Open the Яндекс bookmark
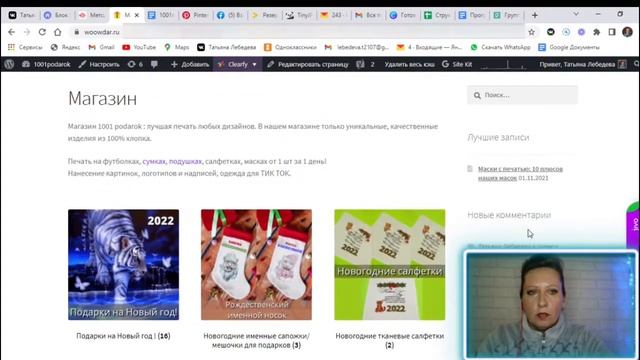The image size is (640, 360). coord(66,47)
